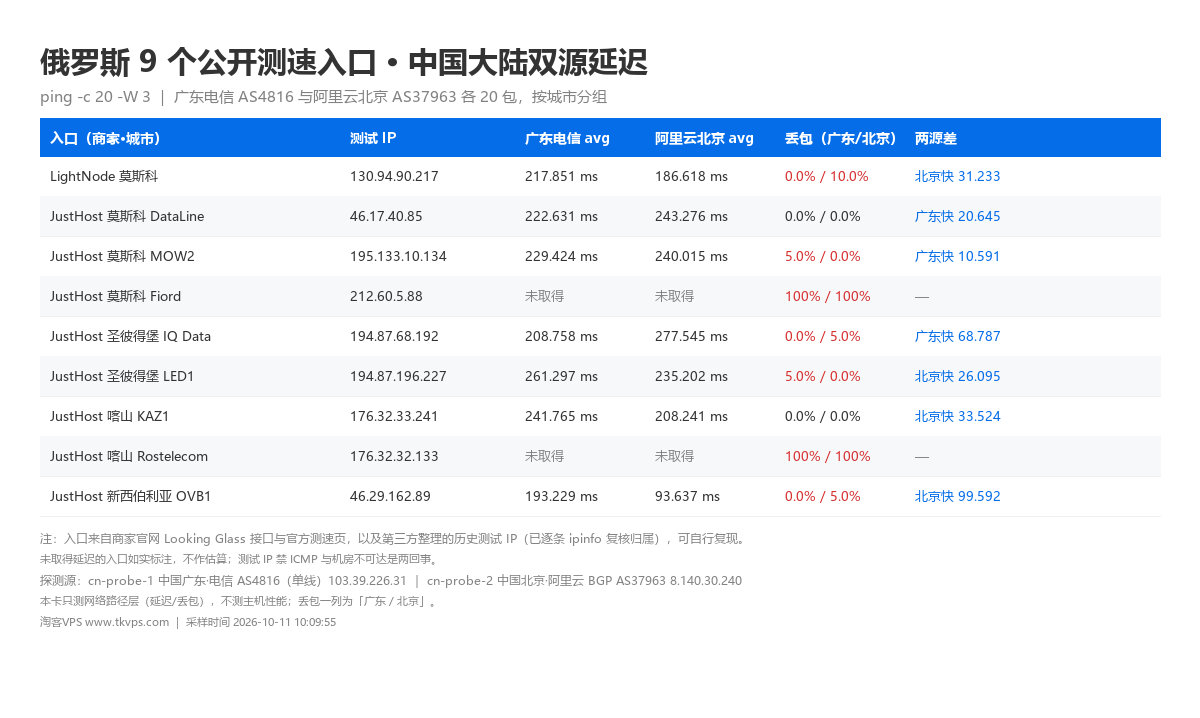
Task: Click the 243.276 ms value
Action: 691,216
